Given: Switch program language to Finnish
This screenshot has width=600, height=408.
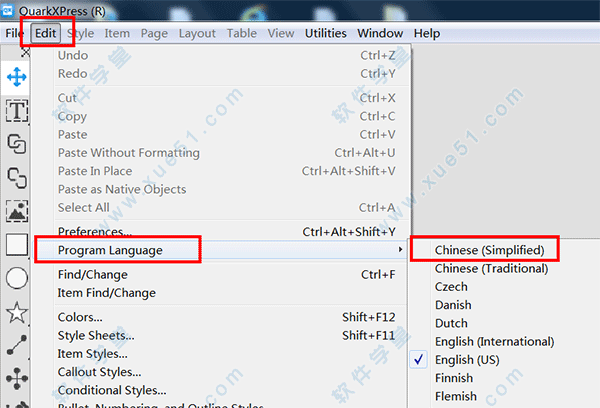Looking at the screenshot, I should pyautogui.click(x=454, y=378).
